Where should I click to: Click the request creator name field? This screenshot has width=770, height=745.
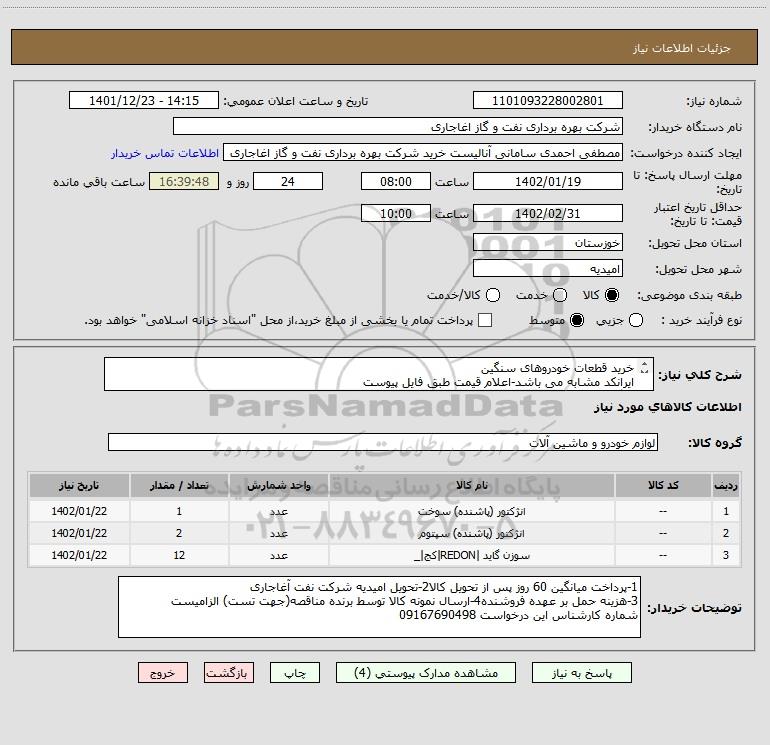tap(423, 153)
